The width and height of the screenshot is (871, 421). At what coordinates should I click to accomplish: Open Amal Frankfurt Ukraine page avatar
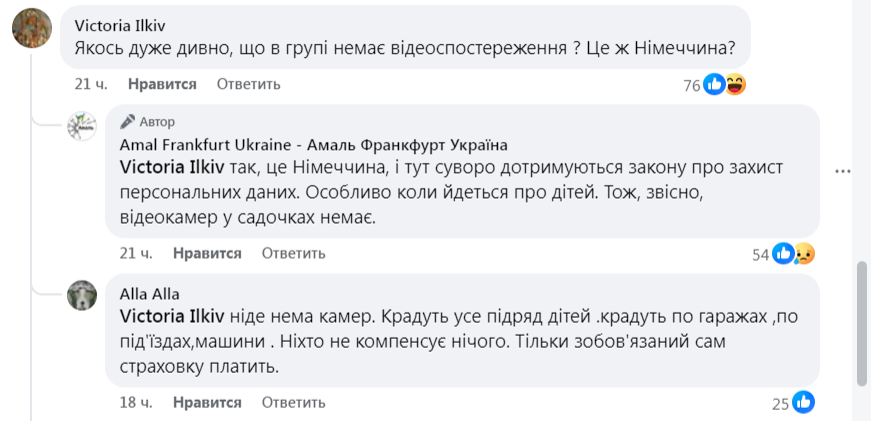click(82, 126)
